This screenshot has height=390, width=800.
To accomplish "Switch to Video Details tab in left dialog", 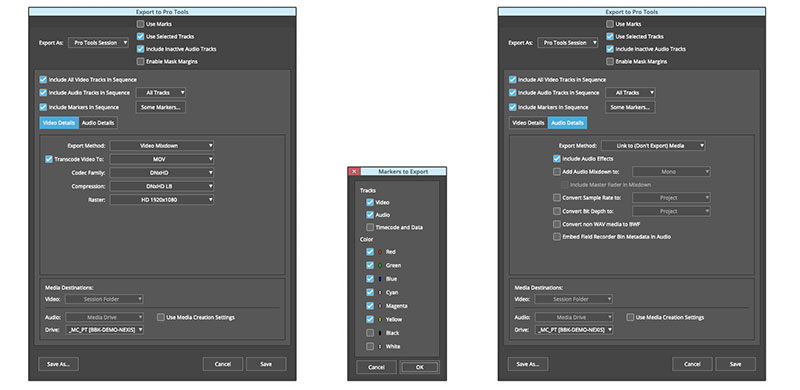I will pos(59,123).
